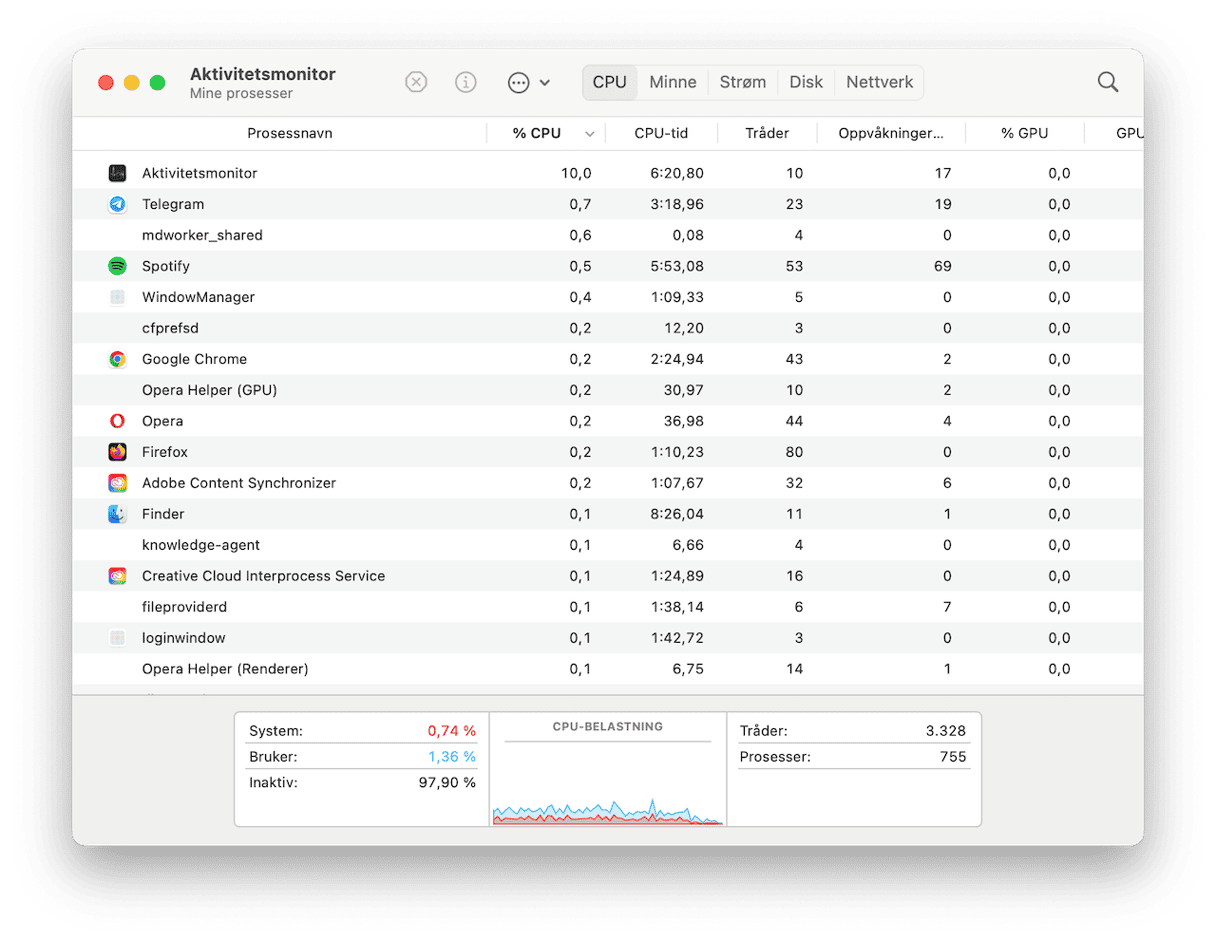Select the Opera Helper (Renderer) row
The height and width of the screenshot is (941, 1216).
pos(608,669)
